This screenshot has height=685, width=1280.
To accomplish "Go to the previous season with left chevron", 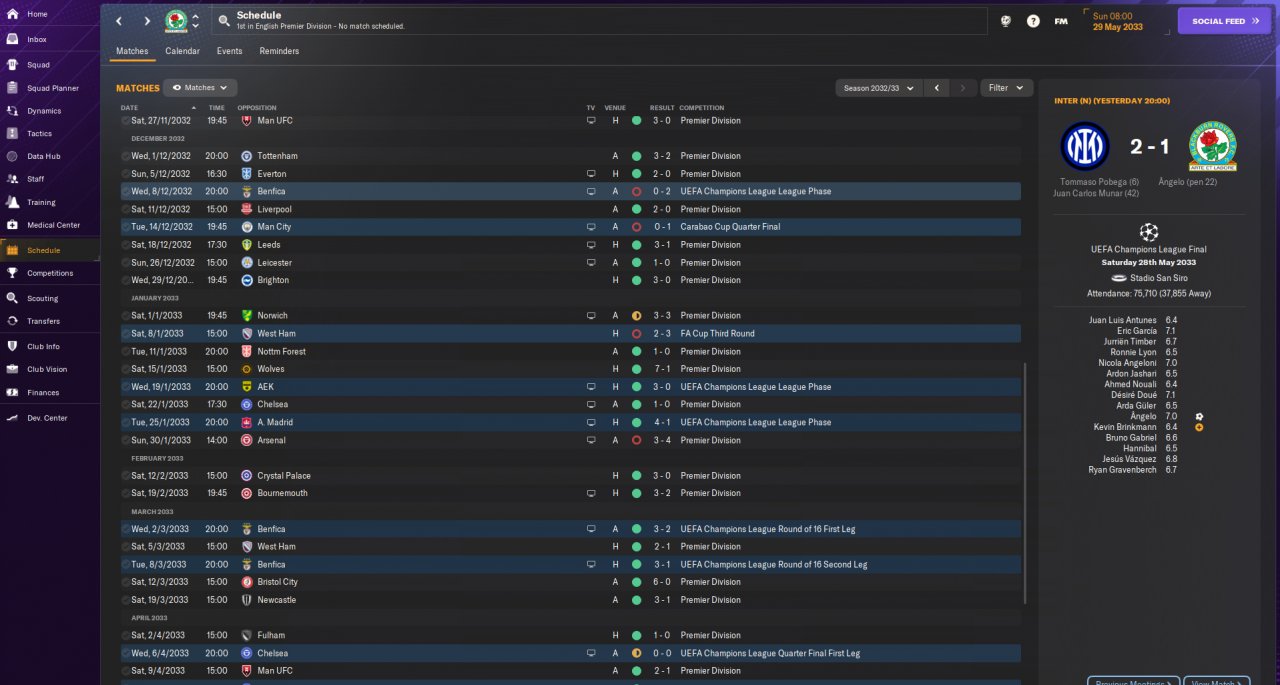I will 936,88.
